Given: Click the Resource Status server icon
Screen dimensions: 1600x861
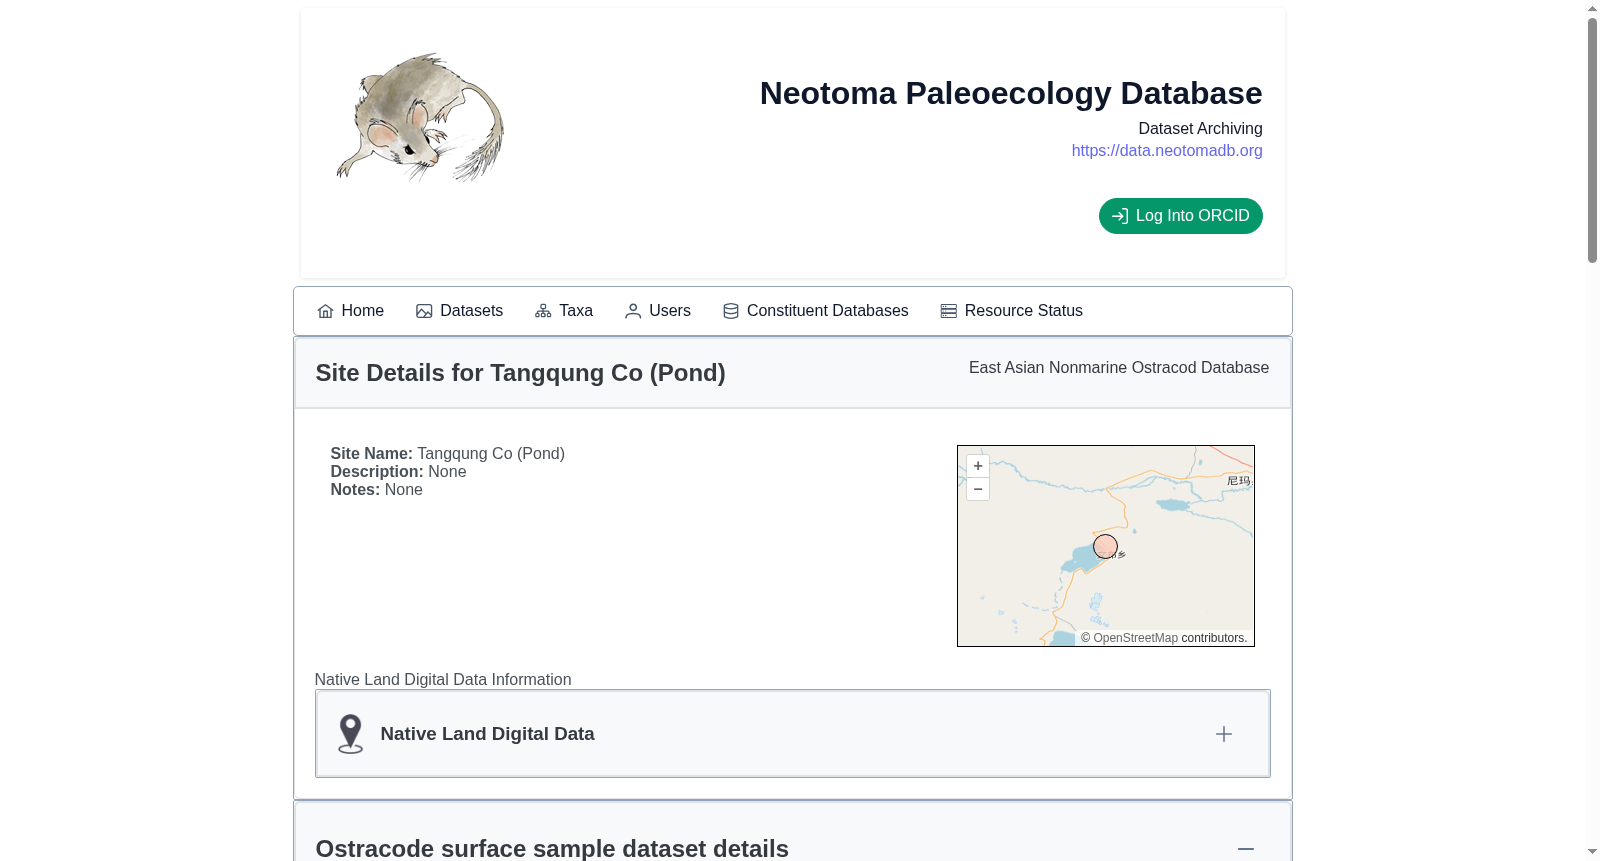Looking at the screenshot, I should click(x=949, y=311).
